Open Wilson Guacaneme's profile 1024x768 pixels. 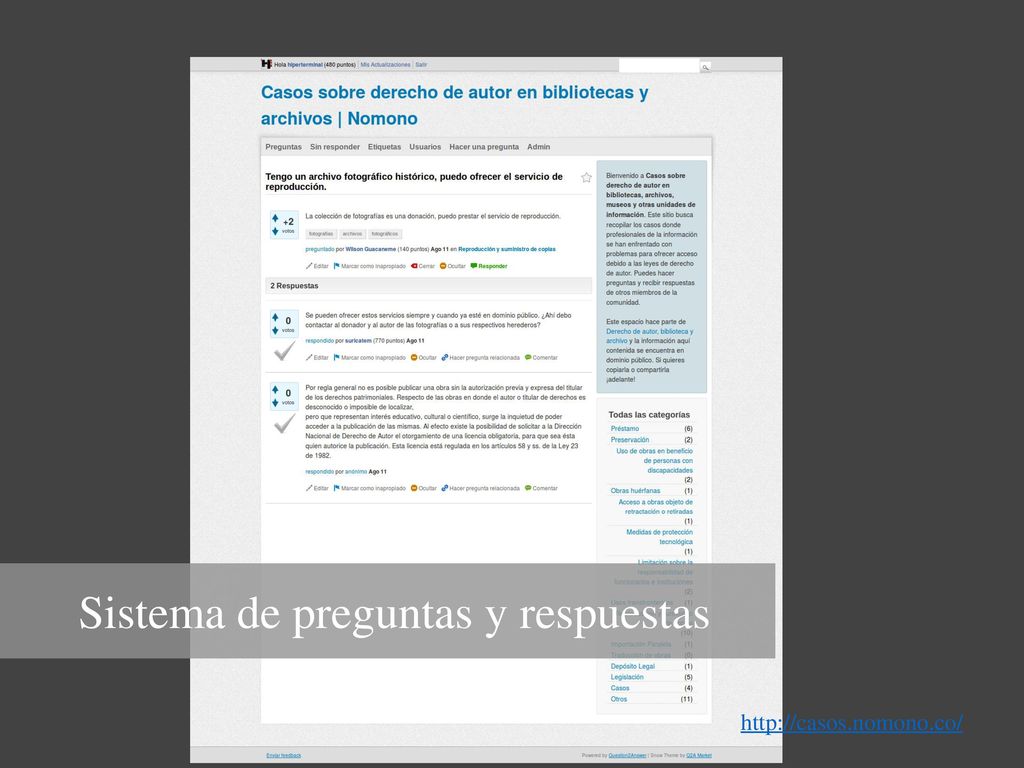pyautogui.click(x=370, y=249)
